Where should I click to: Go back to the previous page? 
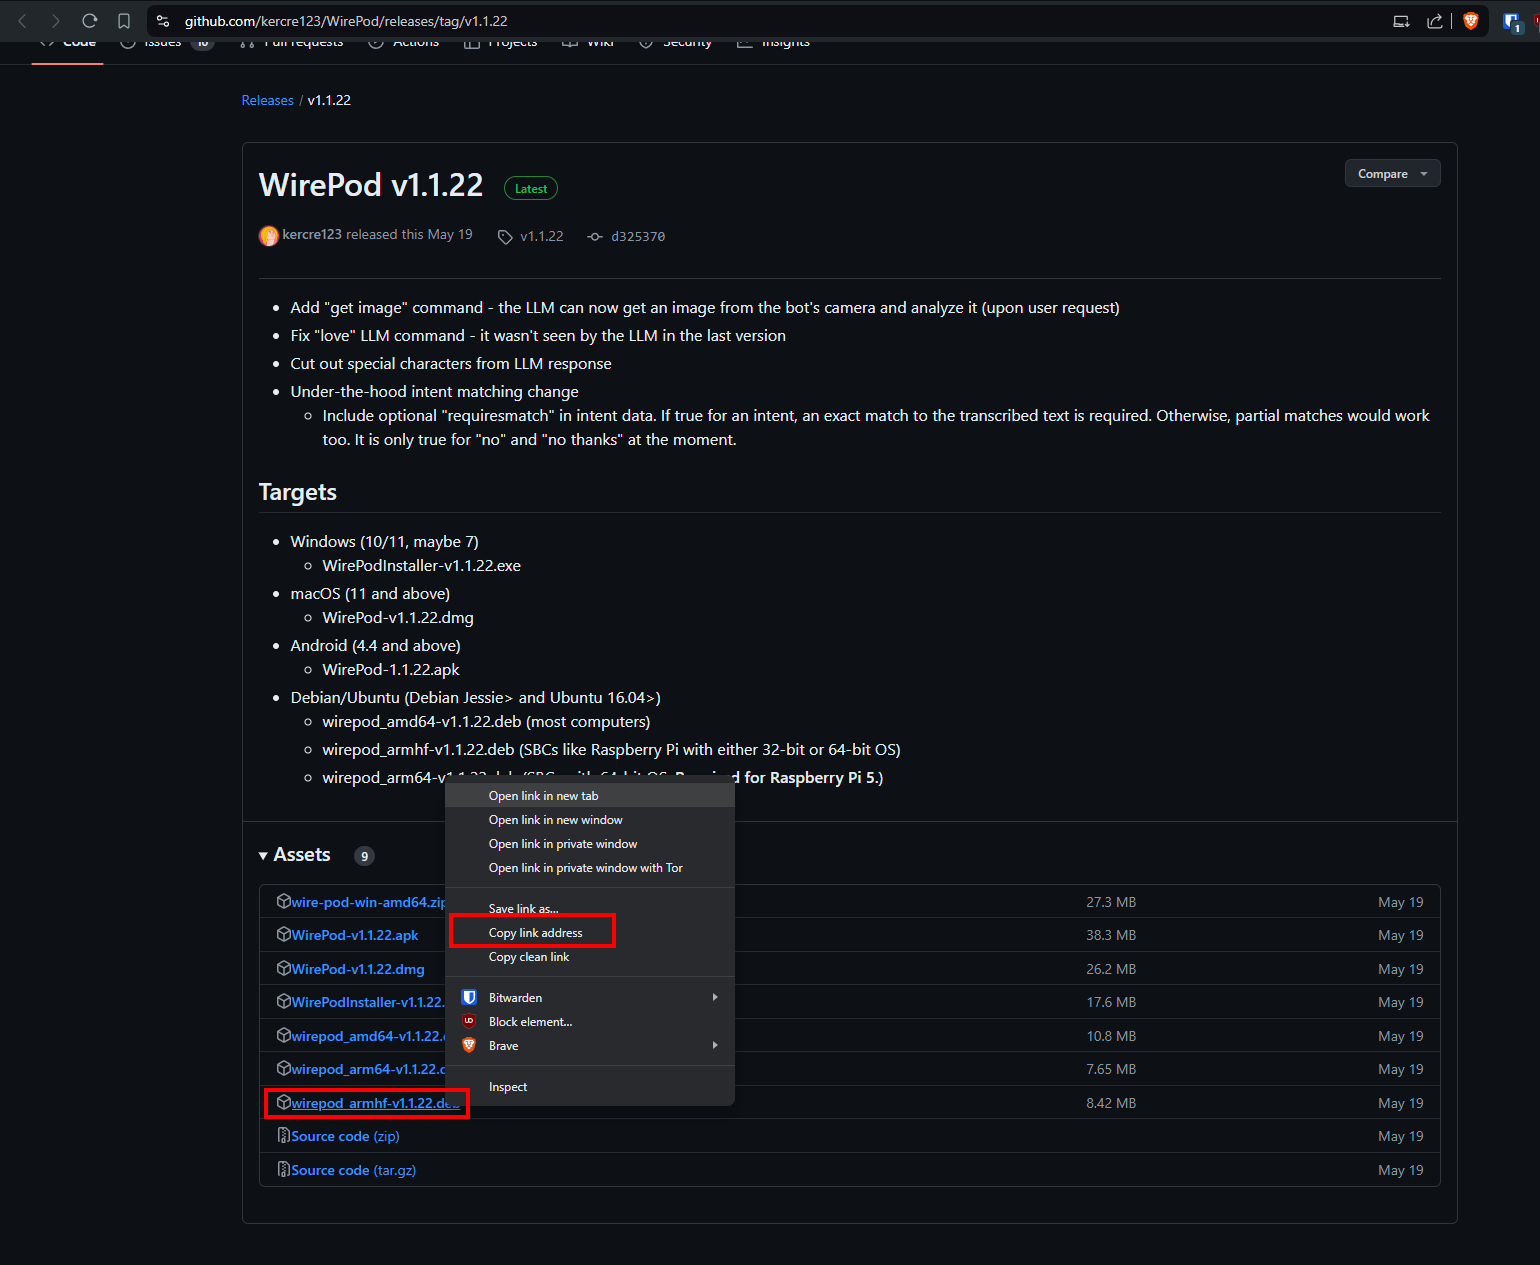[x=22, y=21]
